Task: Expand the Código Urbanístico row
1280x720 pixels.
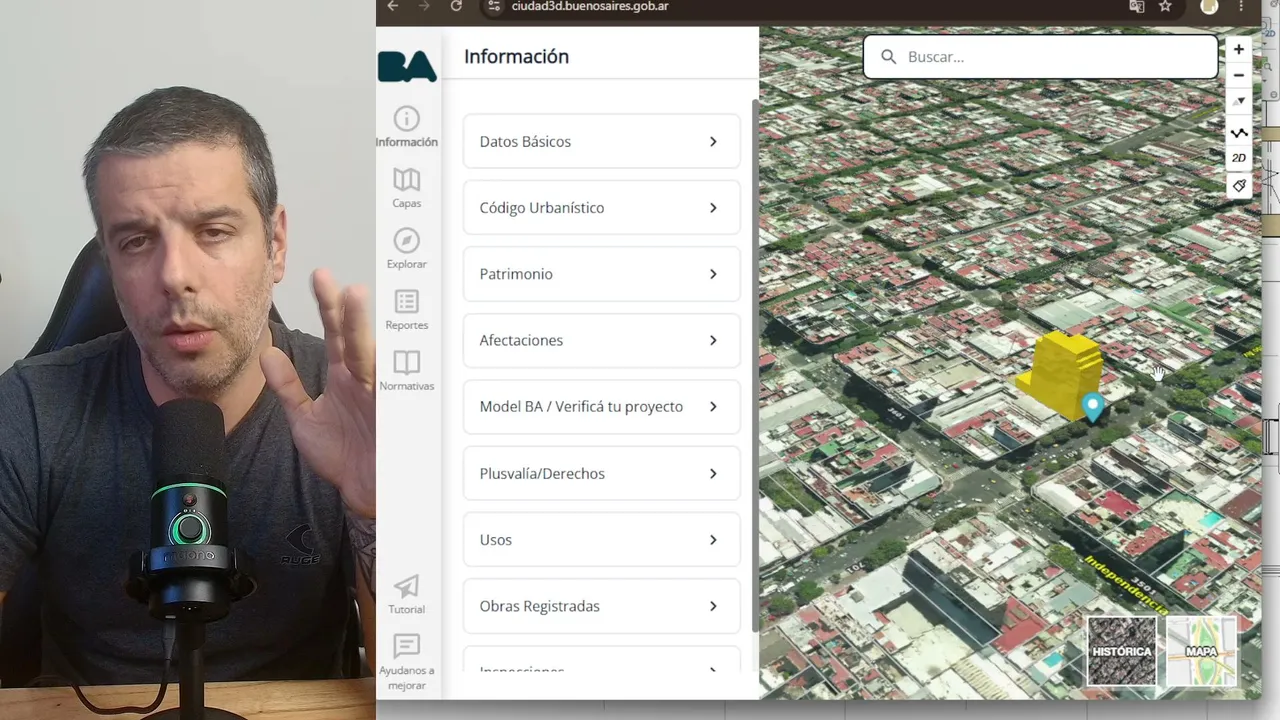Action: [x=602, y=208]
